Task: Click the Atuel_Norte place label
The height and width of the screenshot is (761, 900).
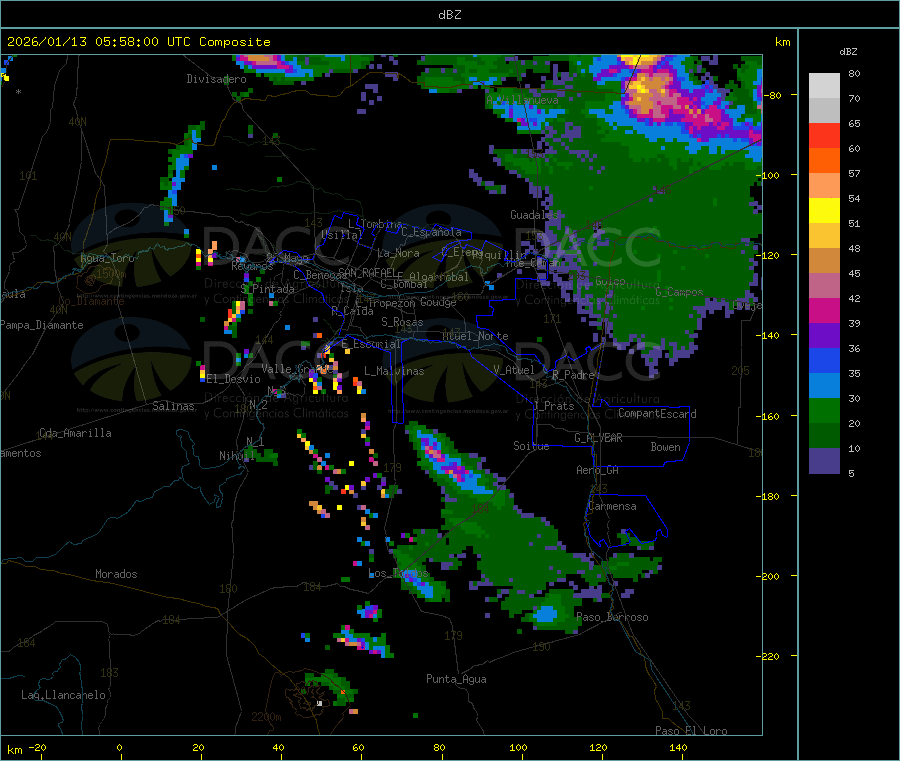Action: tap(475, 336)
